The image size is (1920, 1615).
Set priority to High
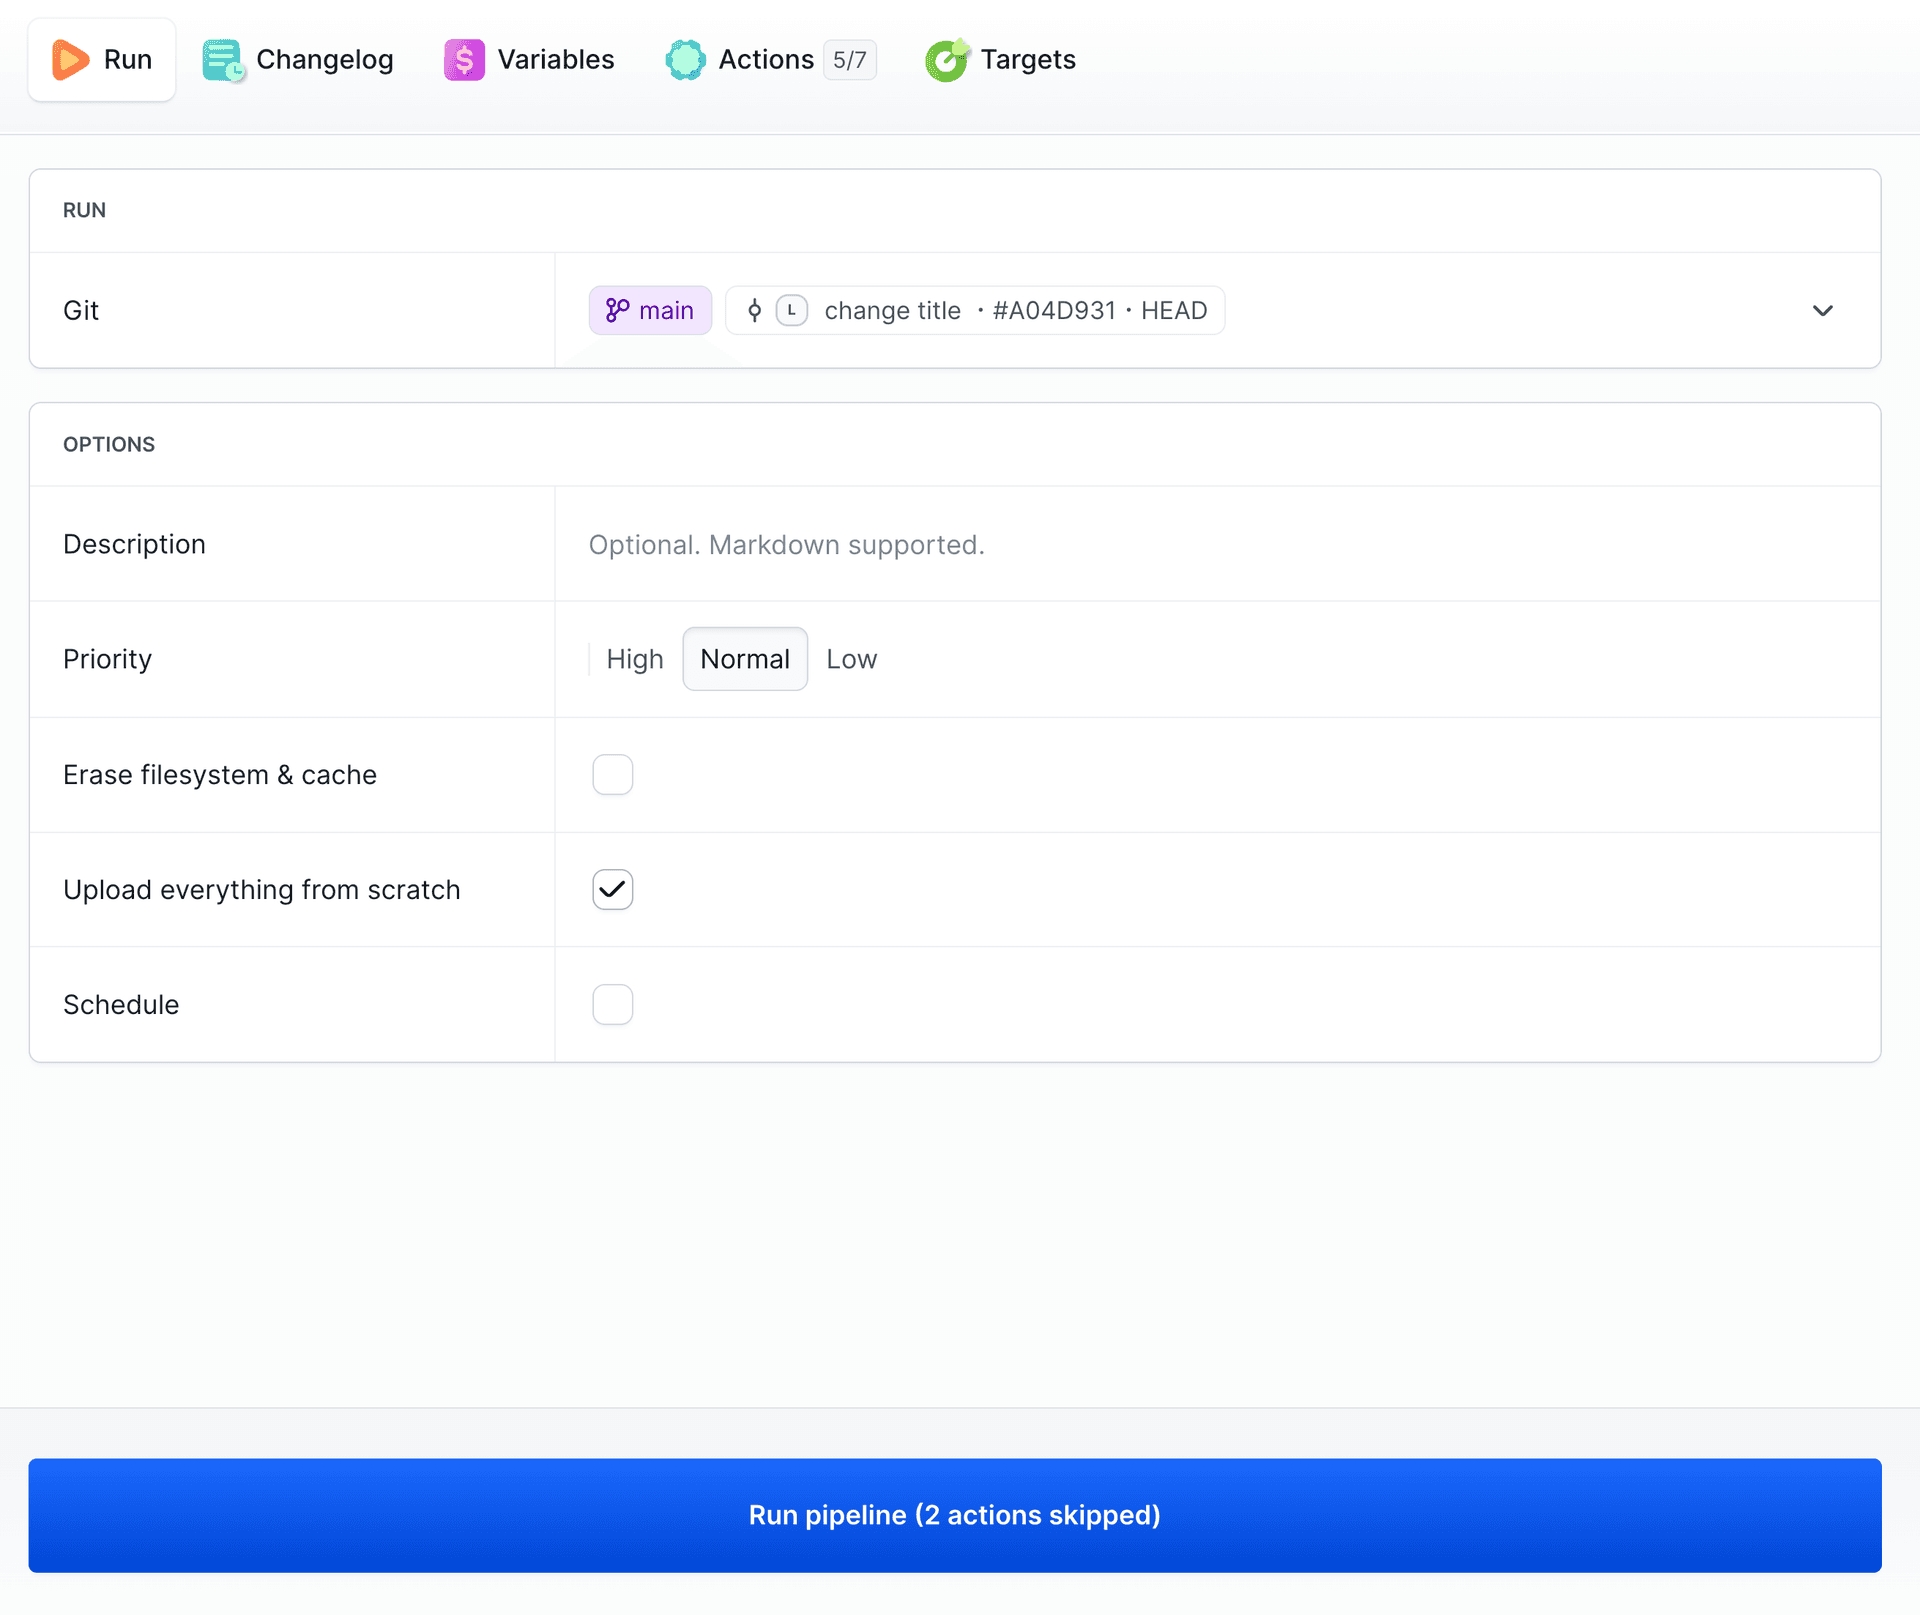[634, 659]
